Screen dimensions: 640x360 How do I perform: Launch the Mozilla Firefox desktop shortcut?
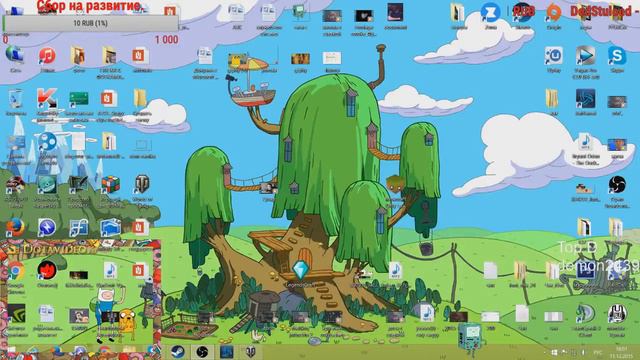coord(15,227)
